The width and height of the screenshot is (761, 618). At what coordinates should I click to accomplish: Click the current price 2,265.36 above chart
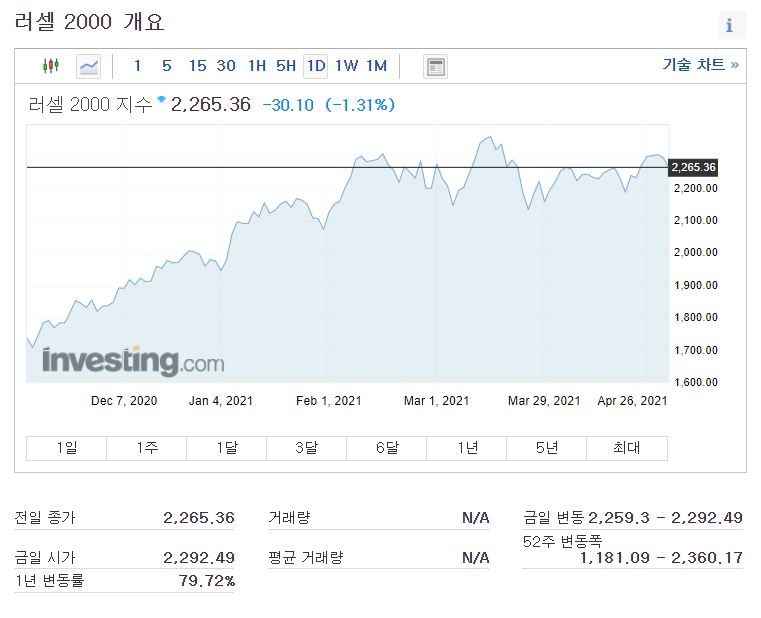coord(211,104)
